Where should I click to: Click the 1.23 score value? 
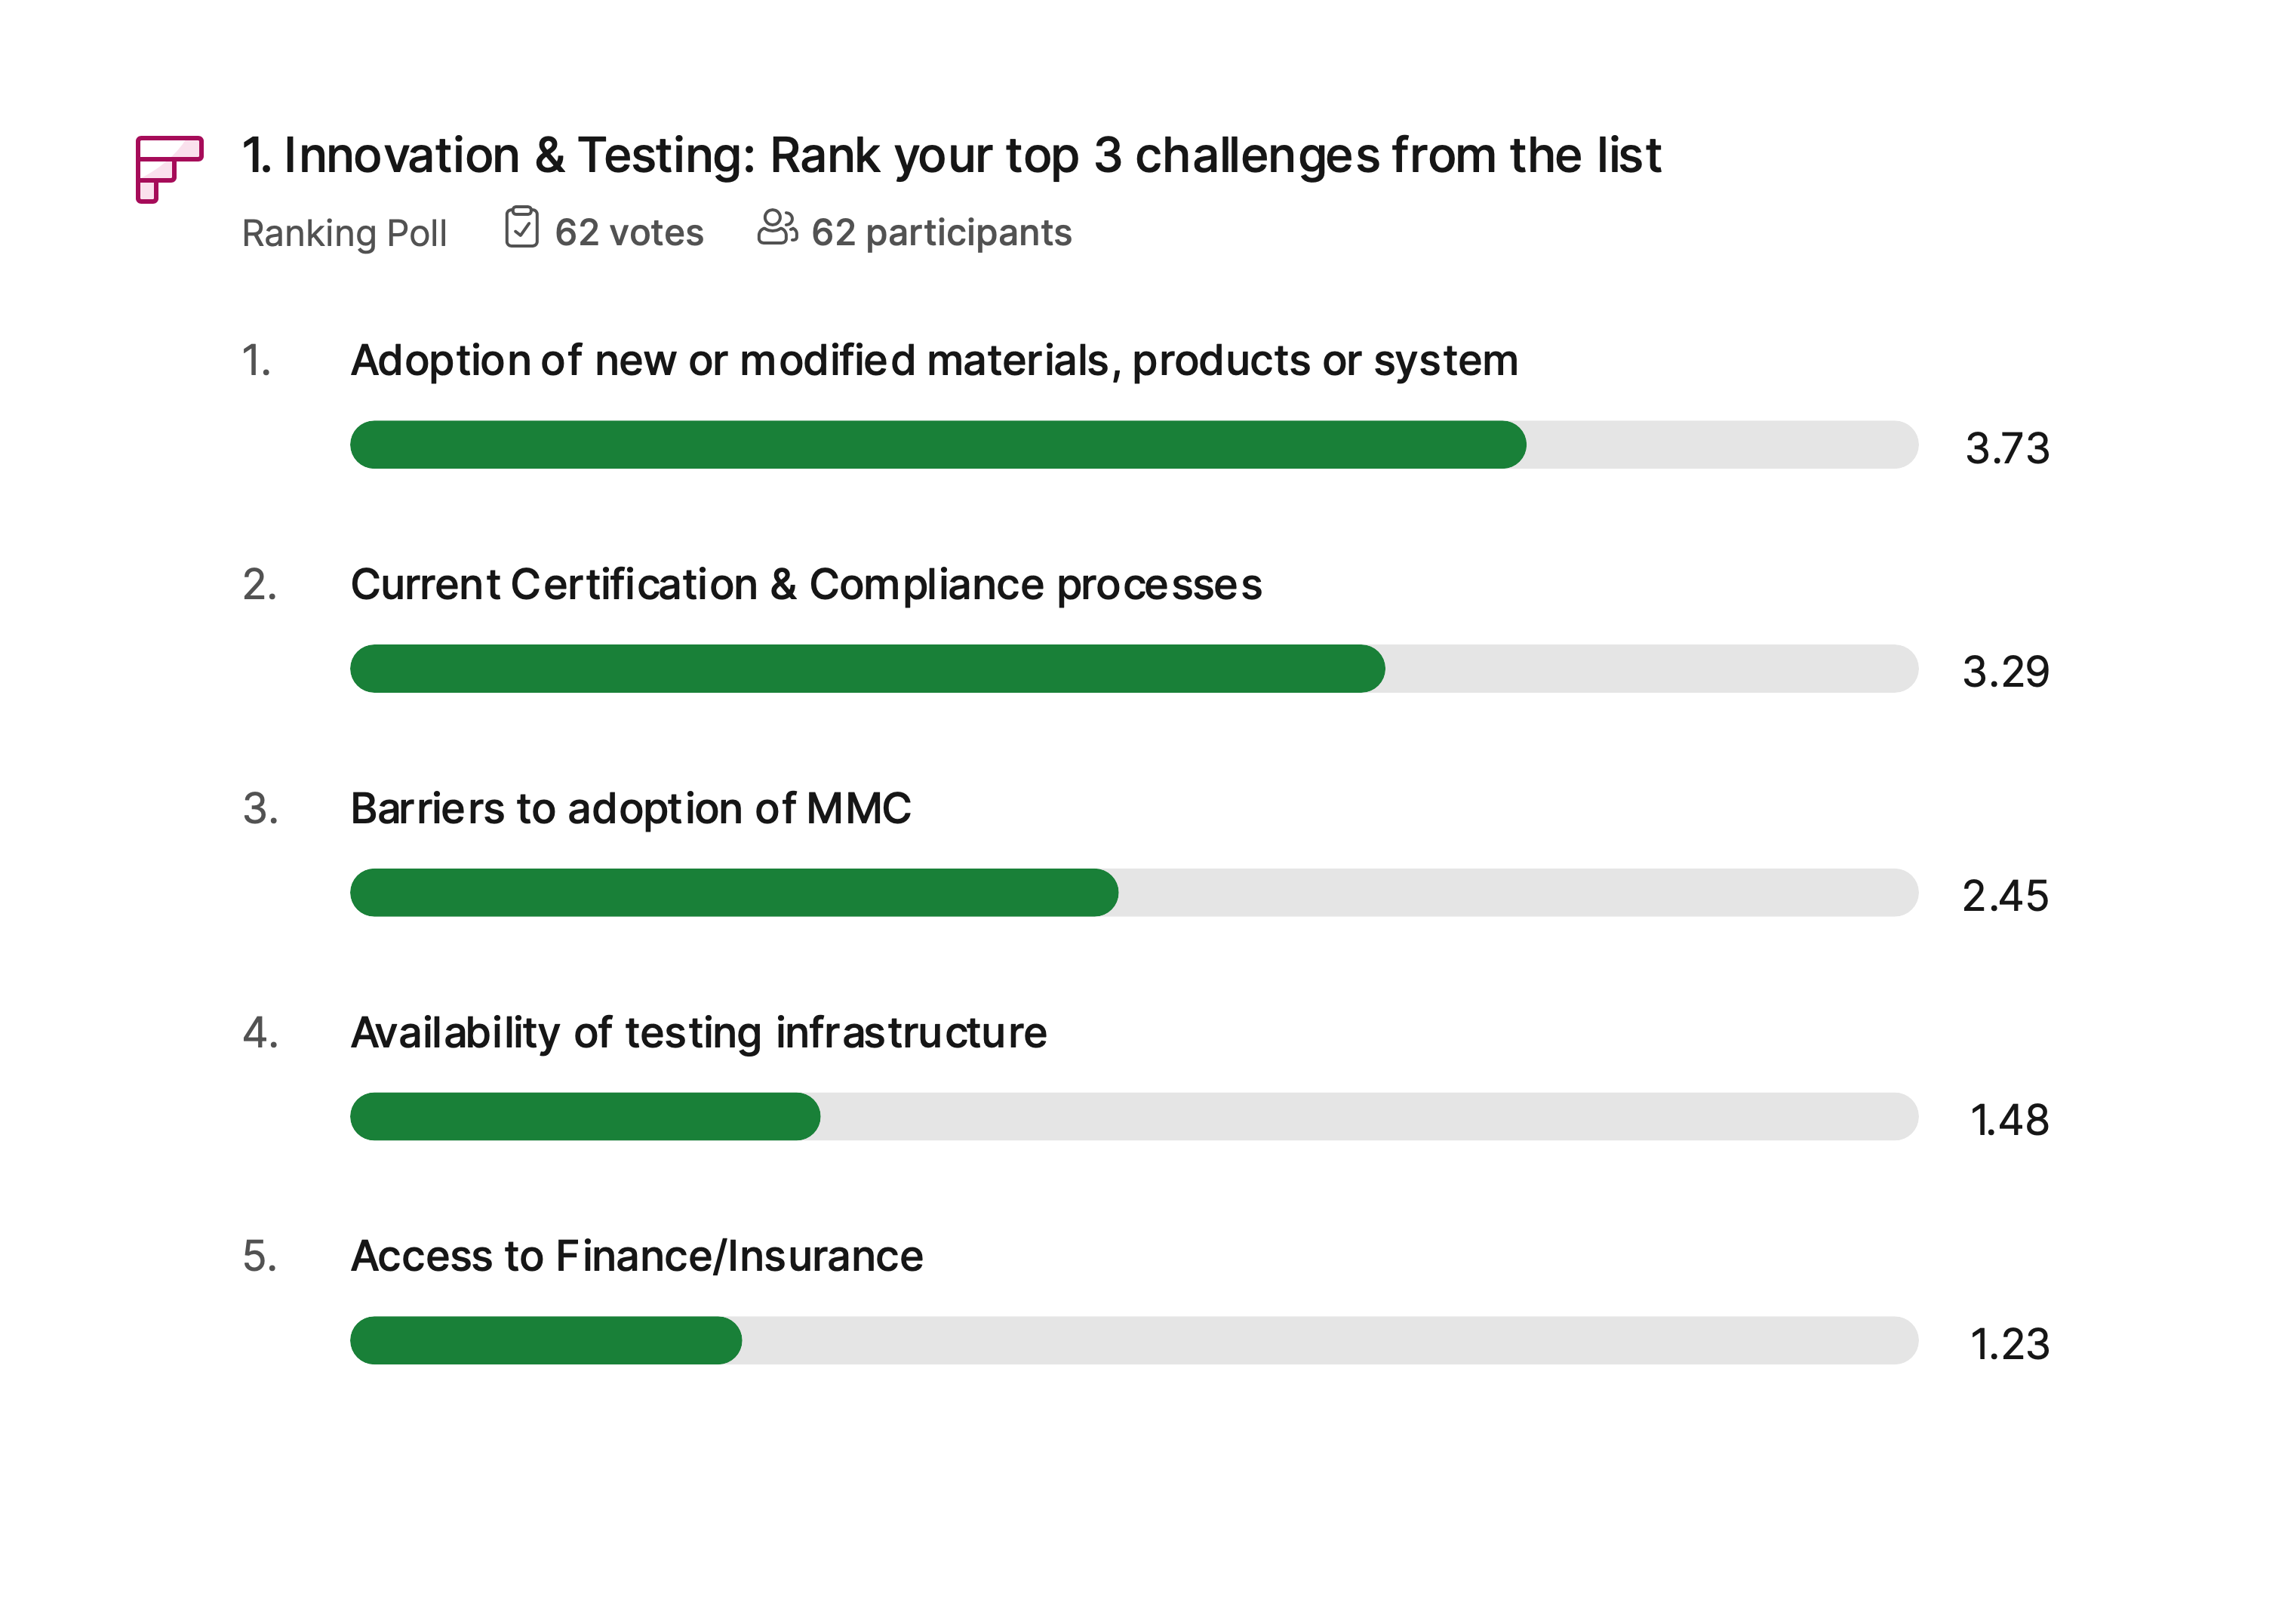[x=2009, y=1344]
